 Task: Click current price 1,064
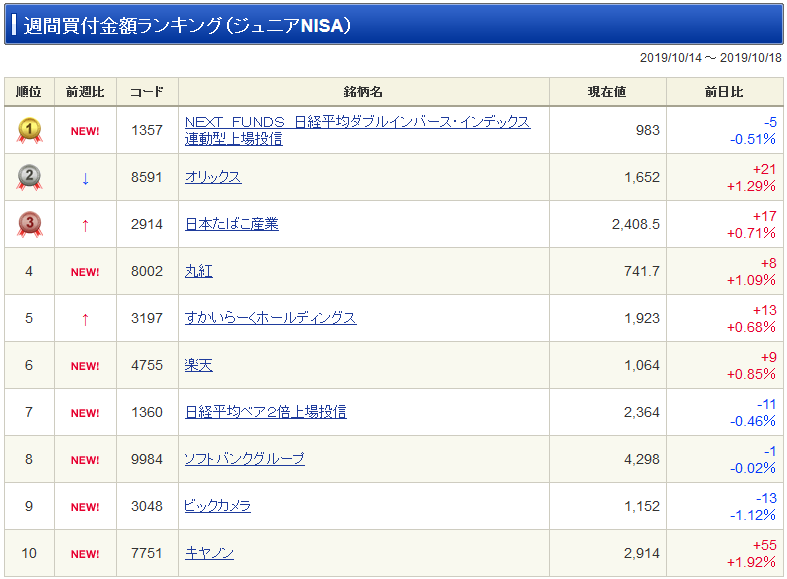pos(642,365)
